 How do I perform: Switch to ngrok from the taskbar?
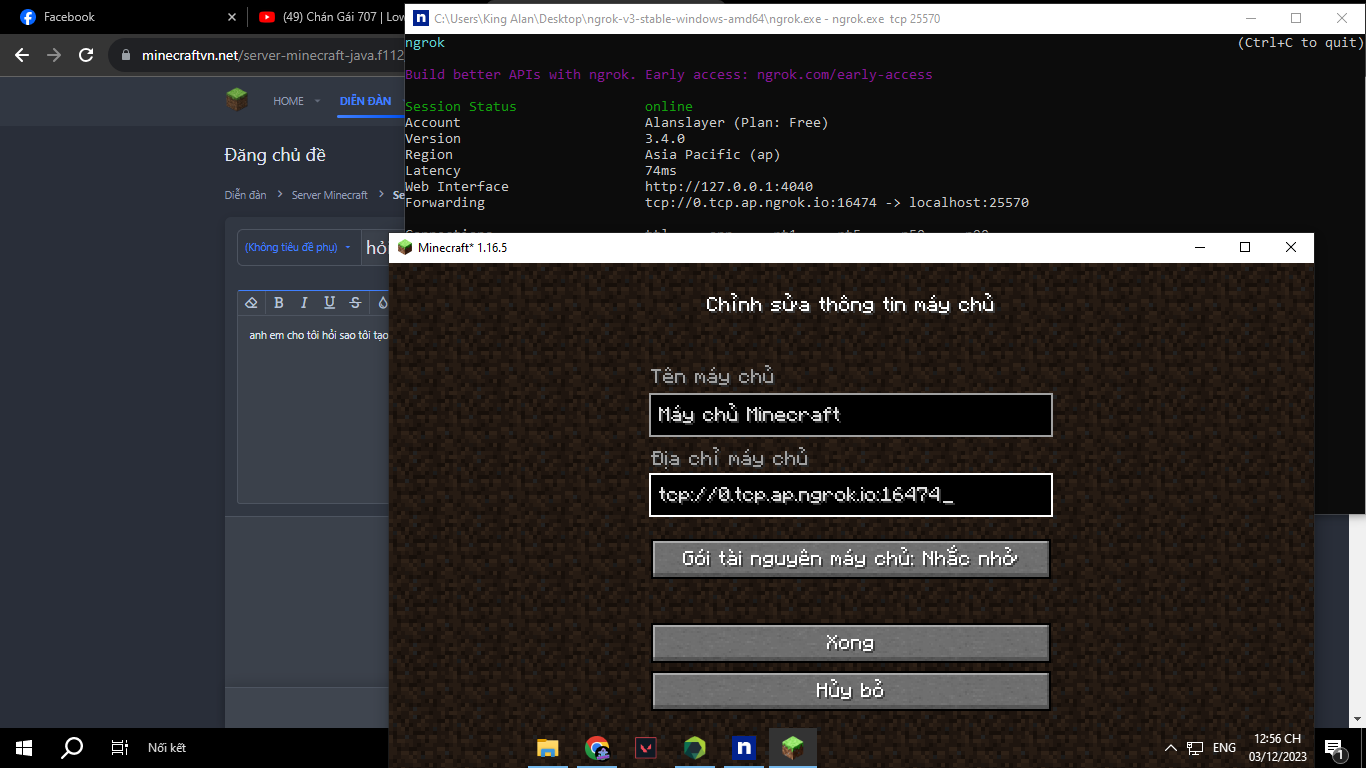[744, 748]
